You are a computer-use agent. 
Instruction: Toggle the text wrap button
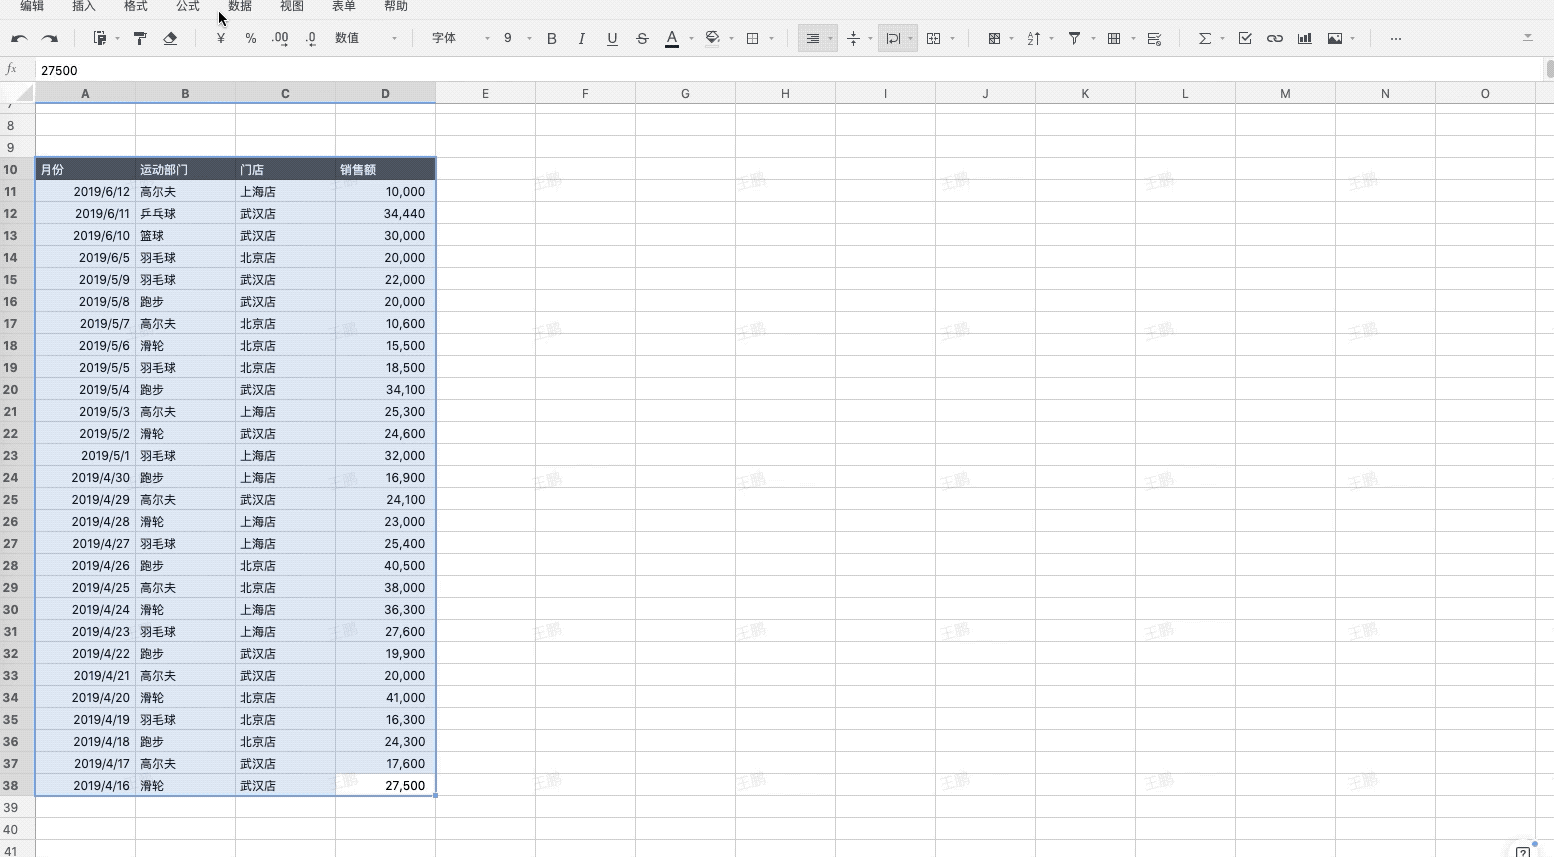click(x=893, y=39)
